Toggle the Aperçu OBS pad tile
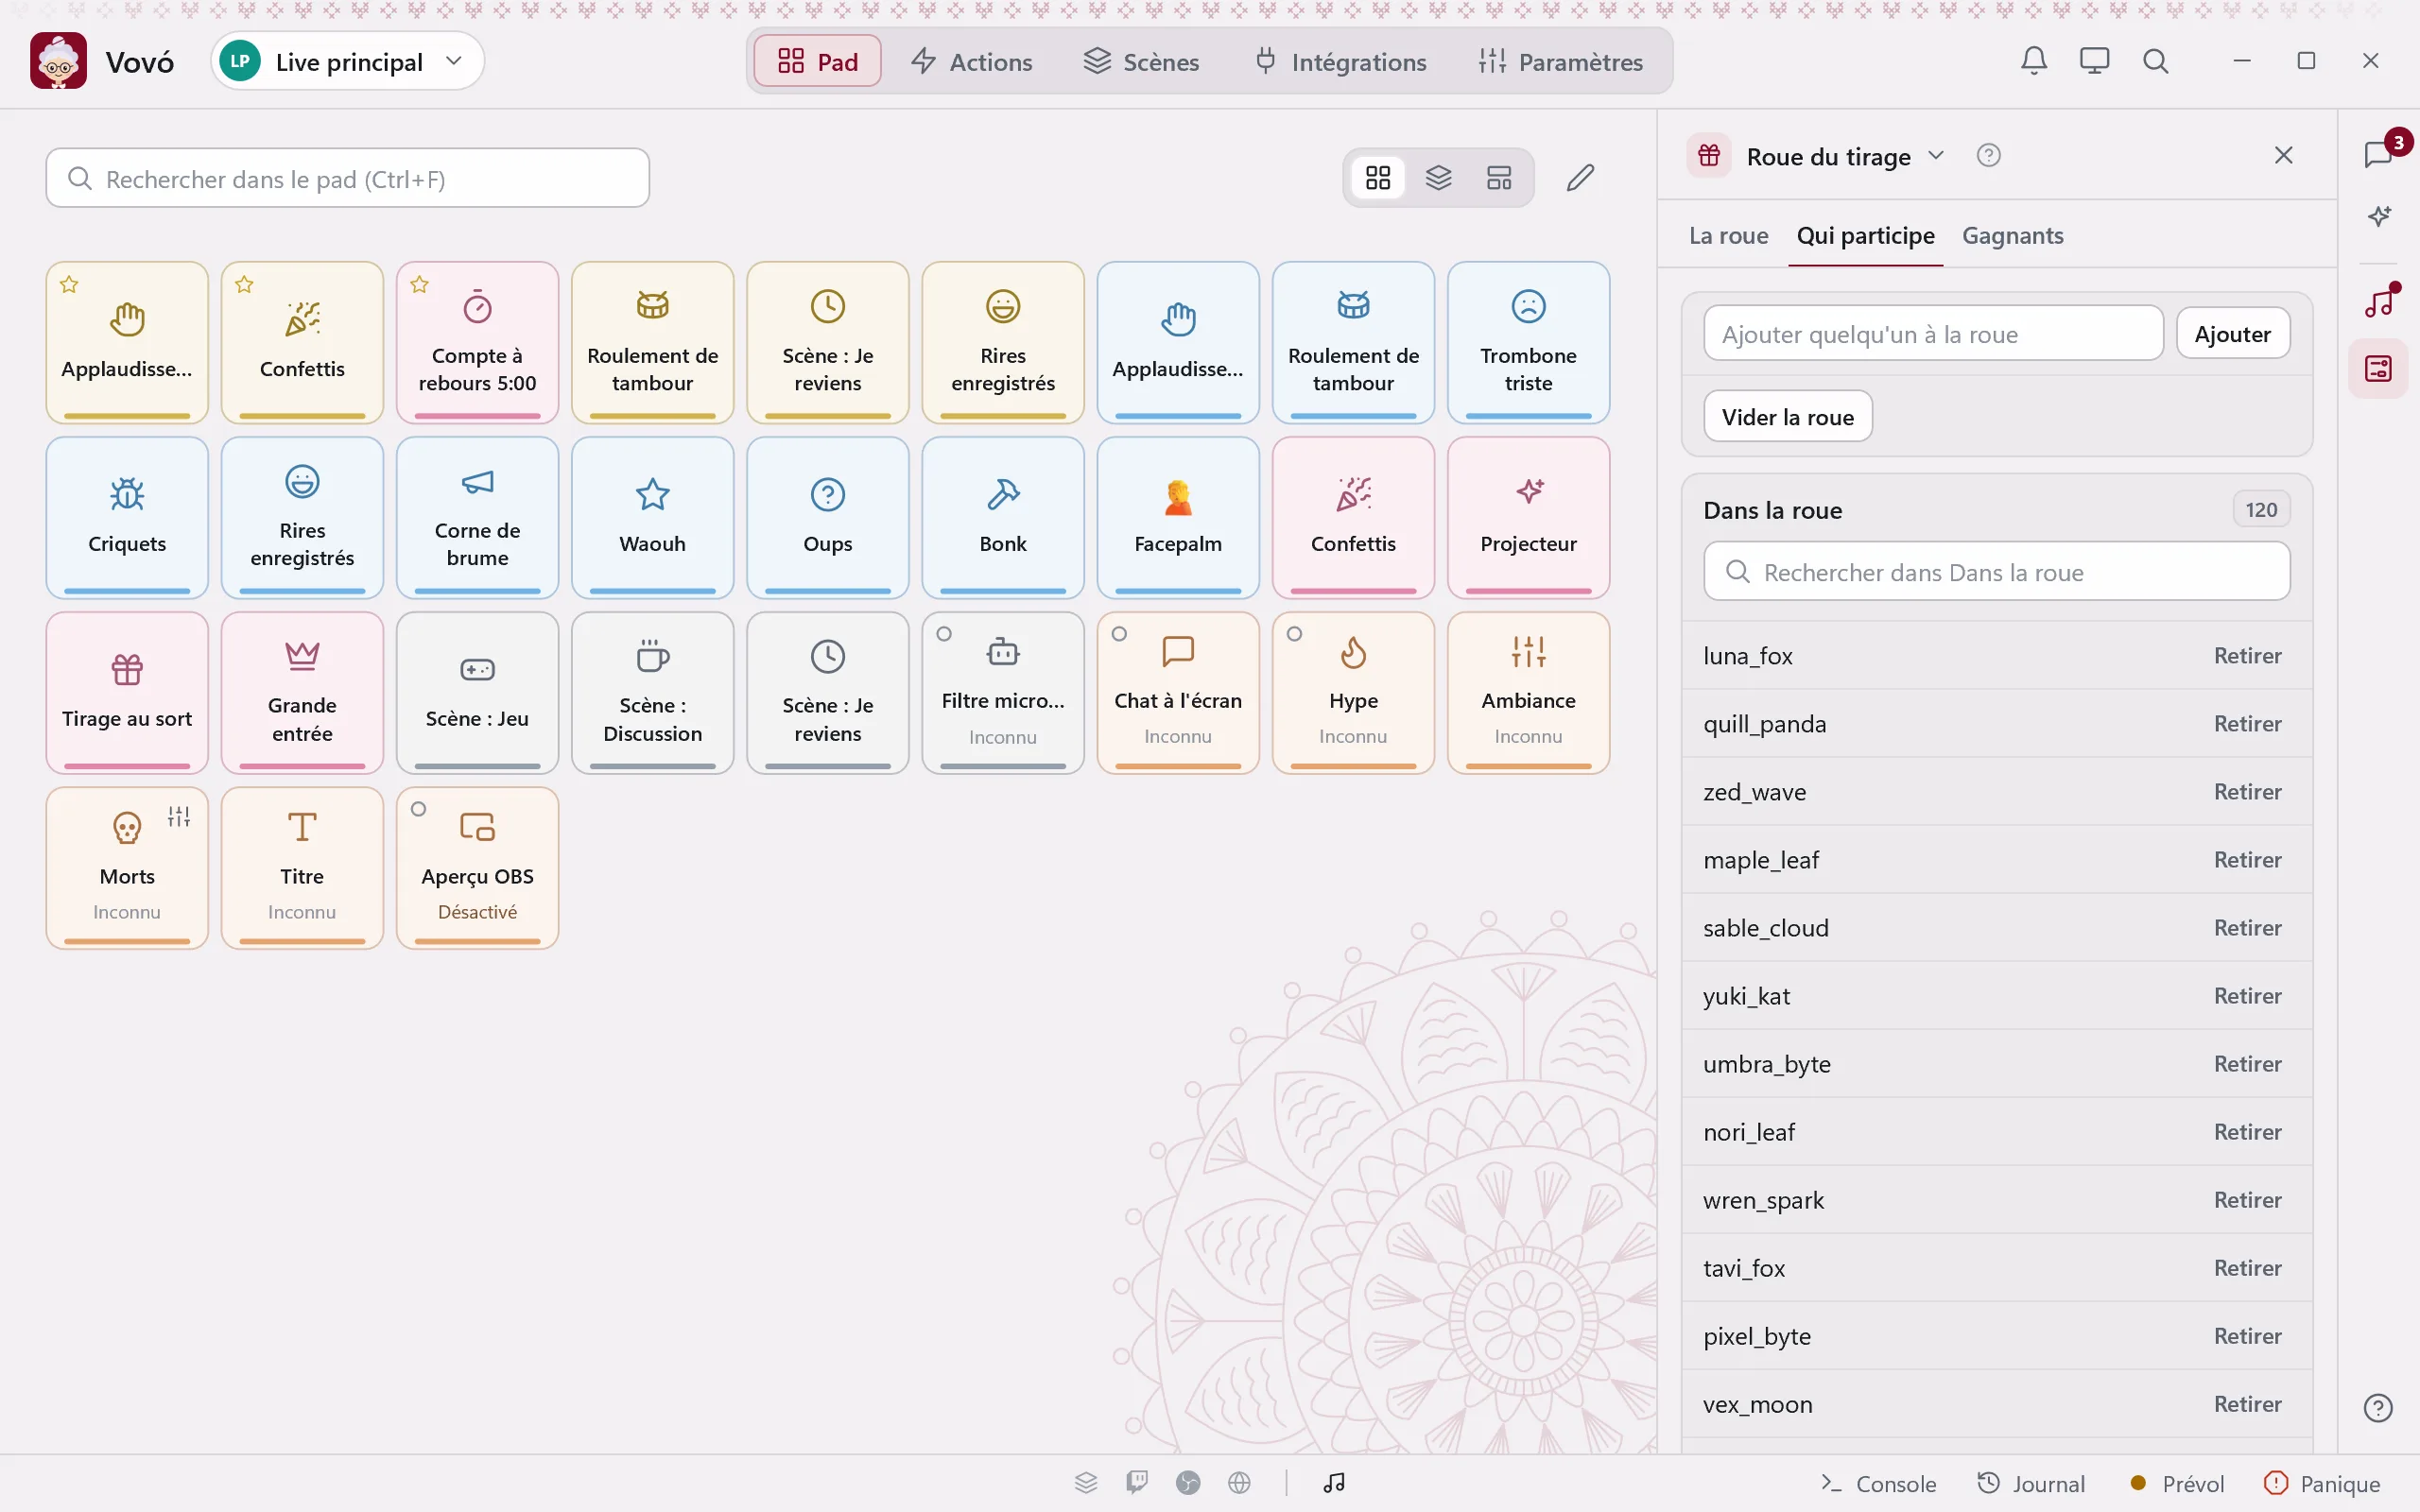Viewport: 2420px width, 1512px height. click(477, 867)
